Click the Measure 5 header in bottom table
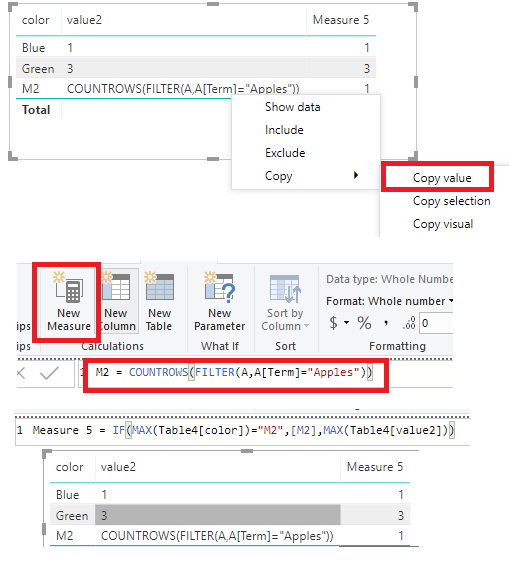Screen dimensions: 509x562 375,467
